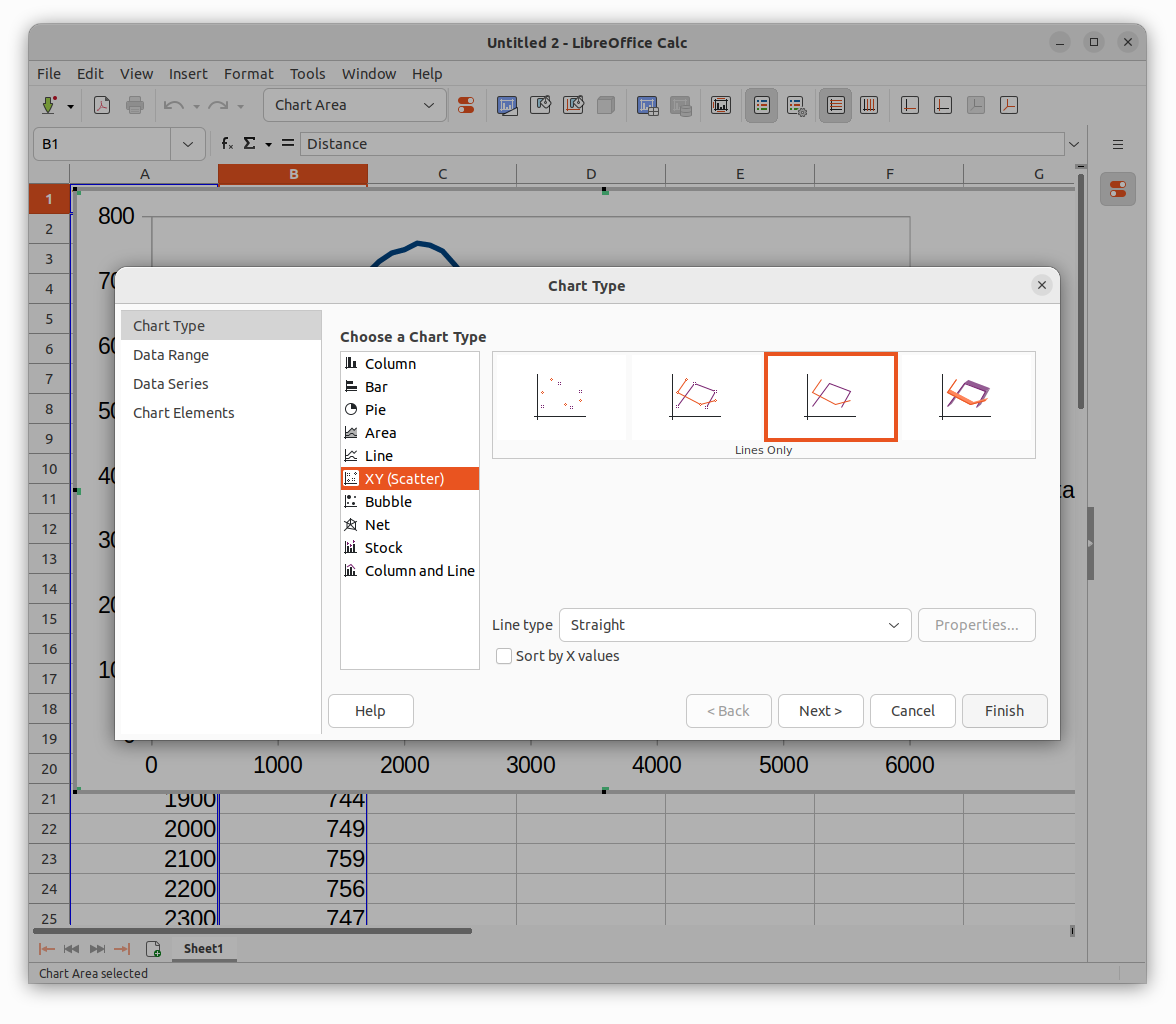
Task: Click the Sheet1 tab
Action: tap(203, 949)
